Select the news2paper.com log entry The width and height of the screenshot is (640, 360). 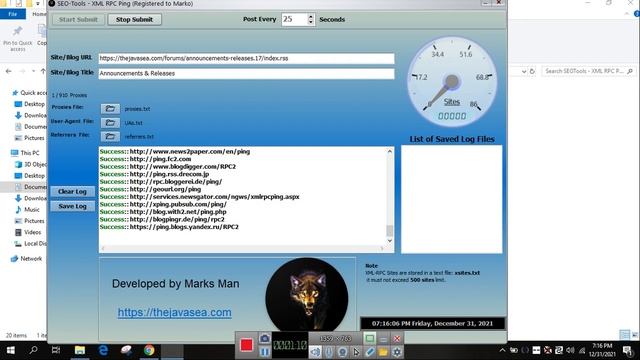pos(175,151)
